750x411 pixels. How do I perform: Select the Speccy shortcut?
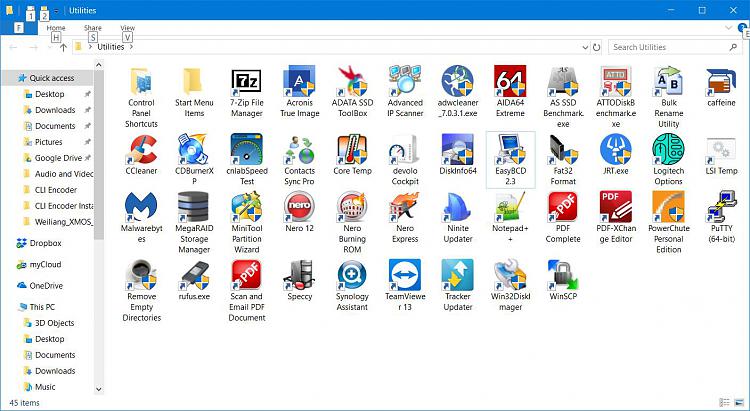pos(299,276)
